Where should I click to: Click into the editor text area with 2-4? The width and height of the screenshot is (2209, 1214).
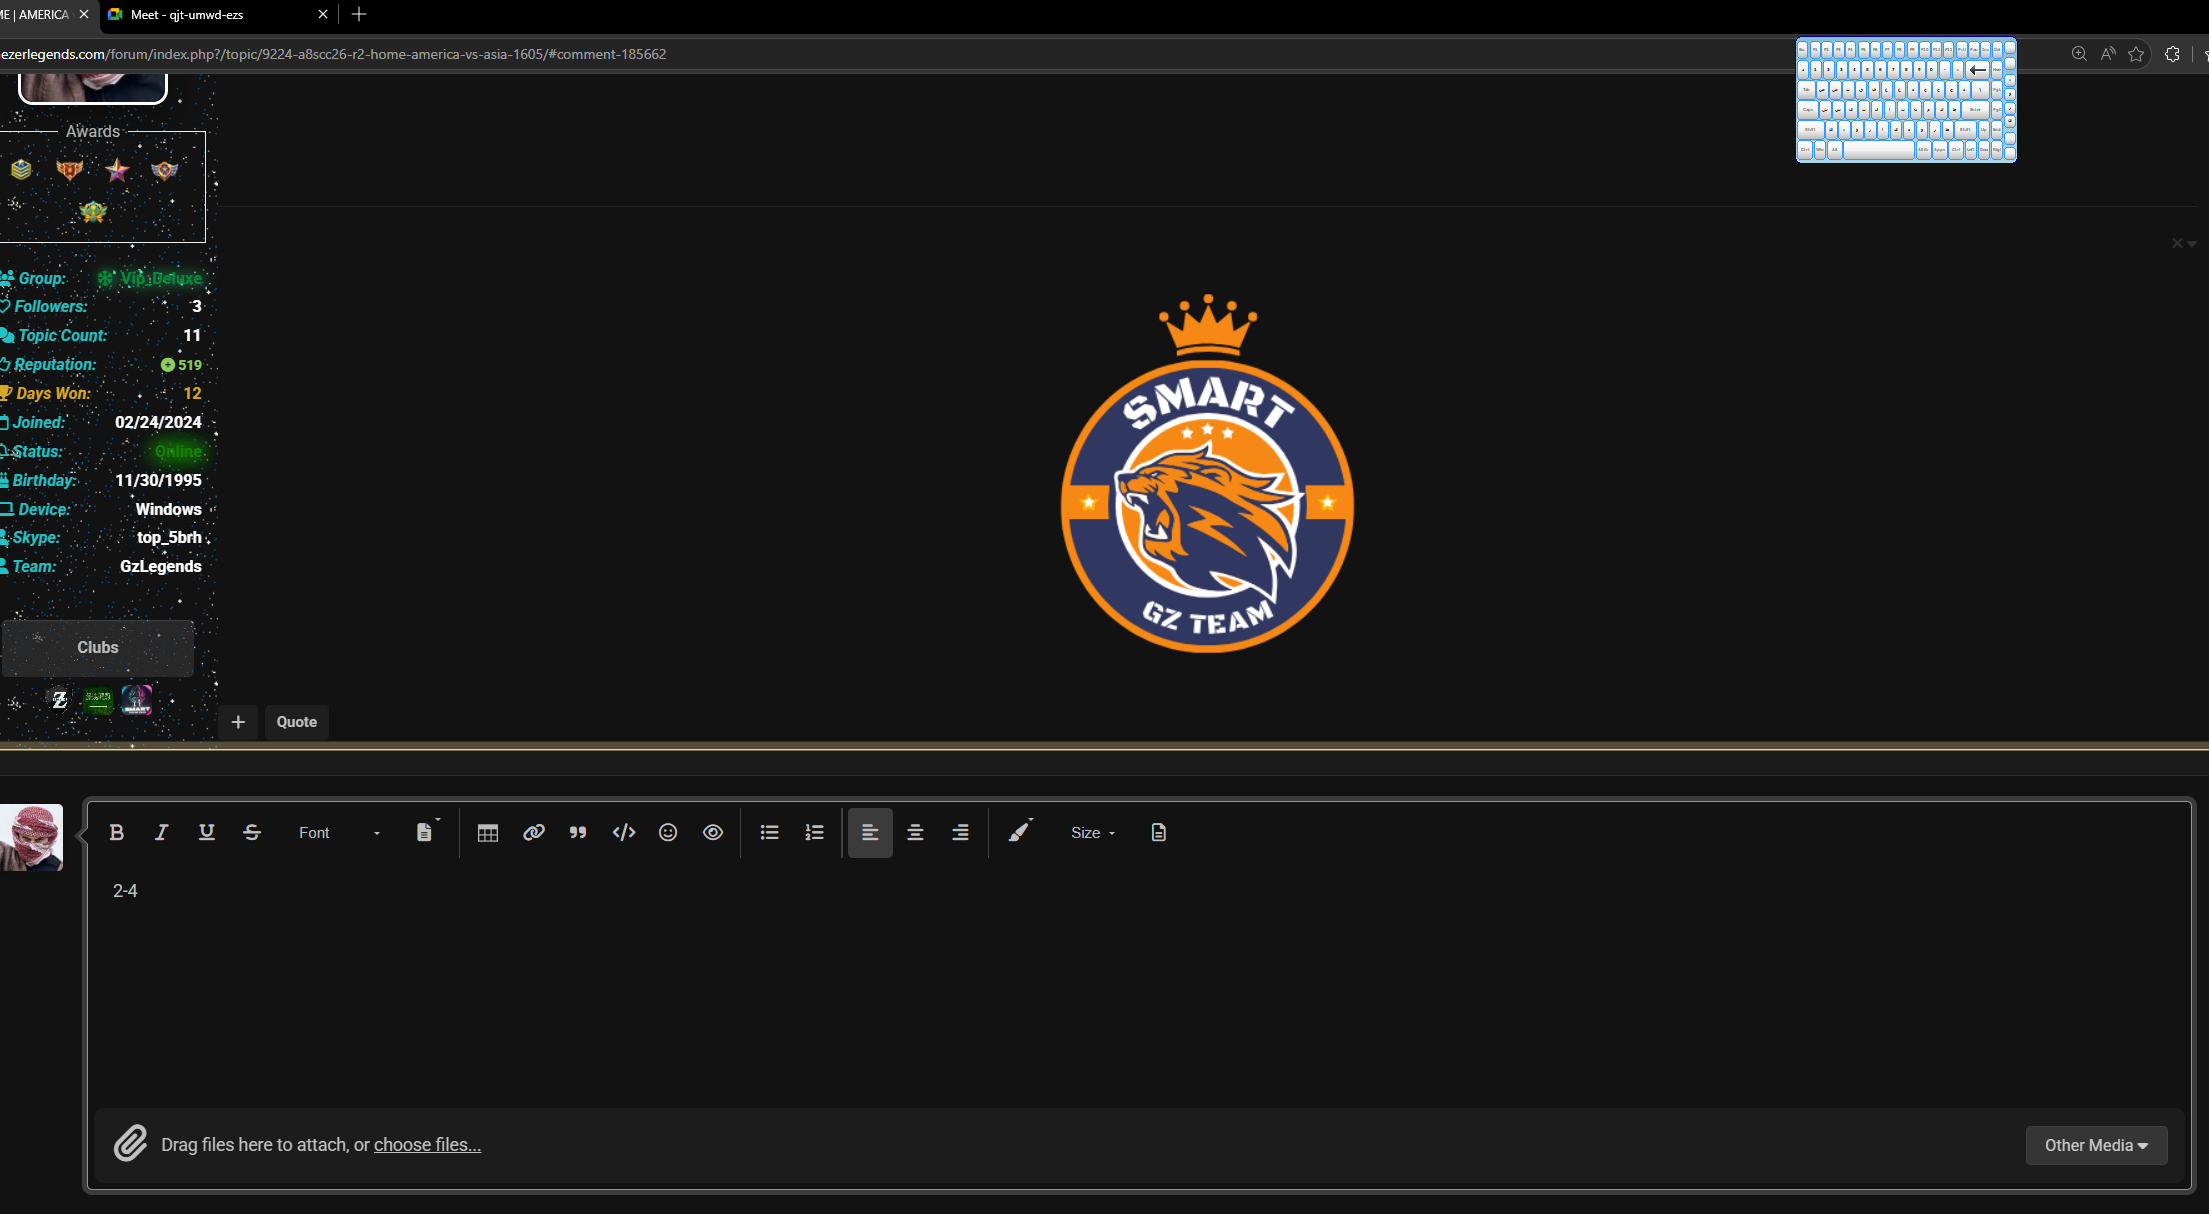coord(1140,985)
